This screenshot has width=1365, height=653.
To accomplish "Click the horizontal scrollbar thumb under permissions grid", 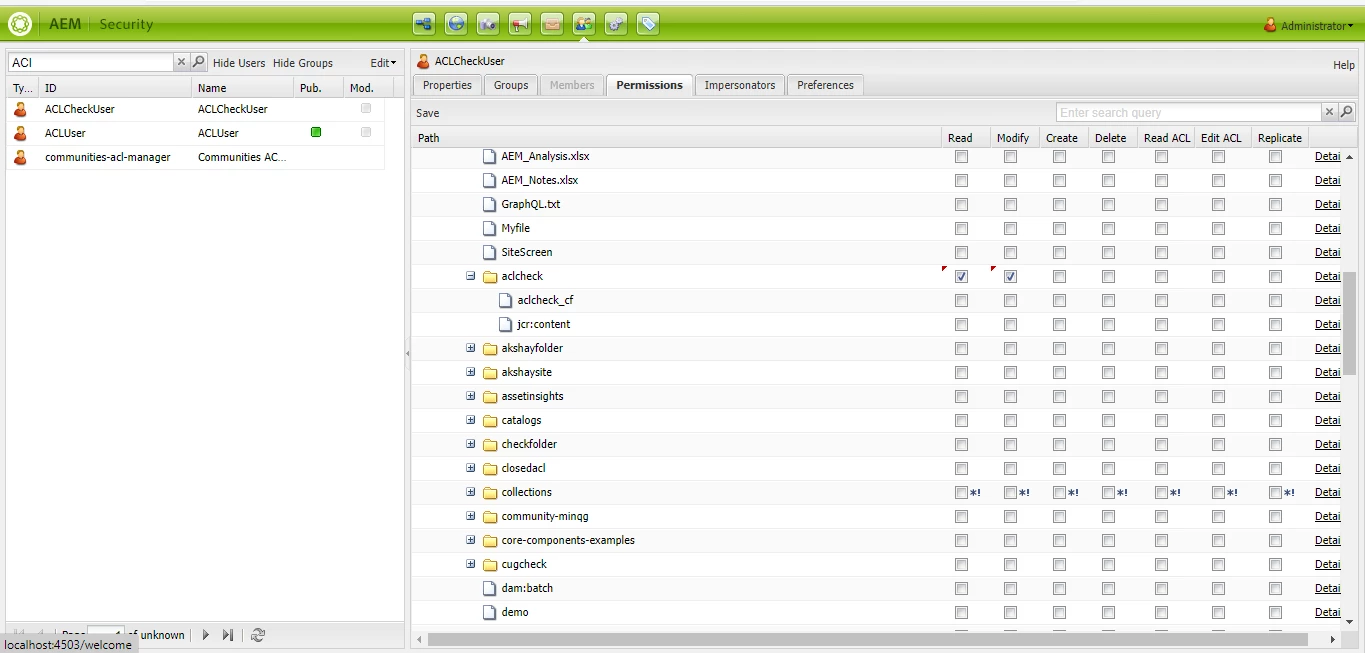I will coord(867,639).
